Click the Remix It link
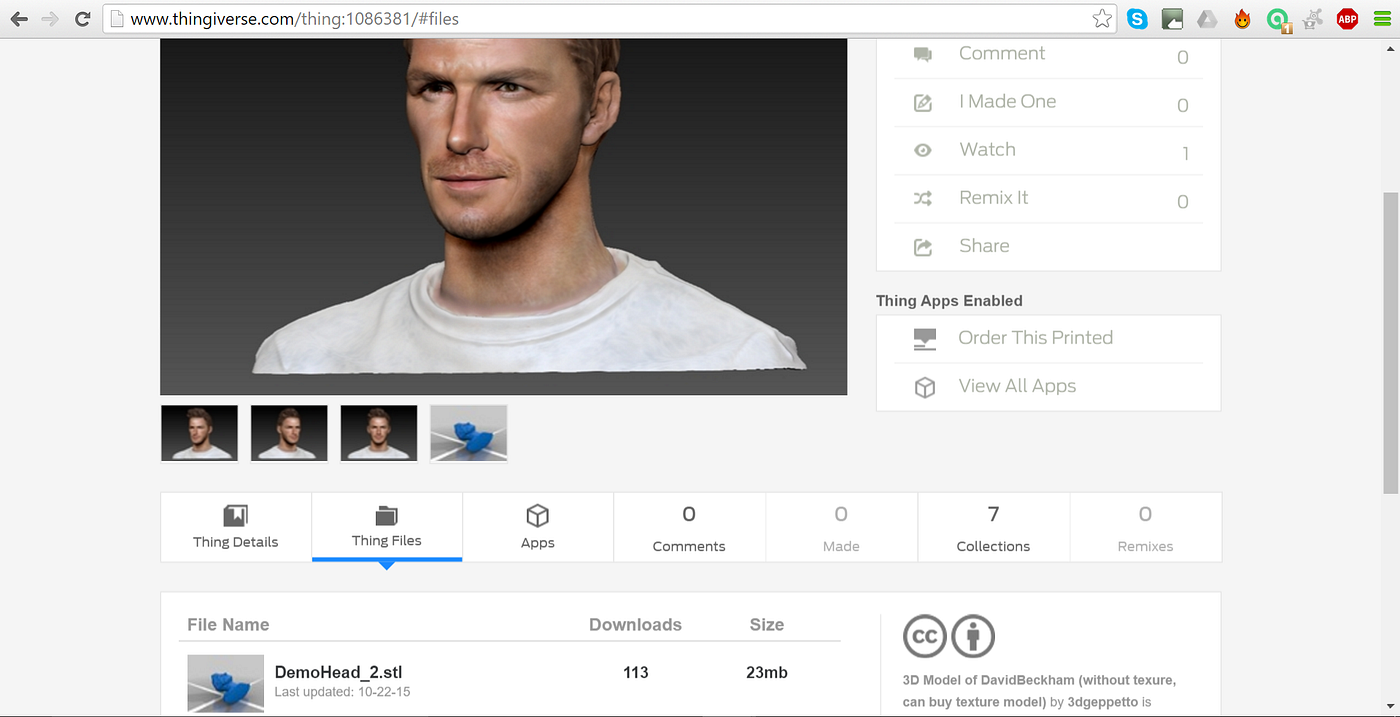1400x717 pixels. tap(993, 198)
